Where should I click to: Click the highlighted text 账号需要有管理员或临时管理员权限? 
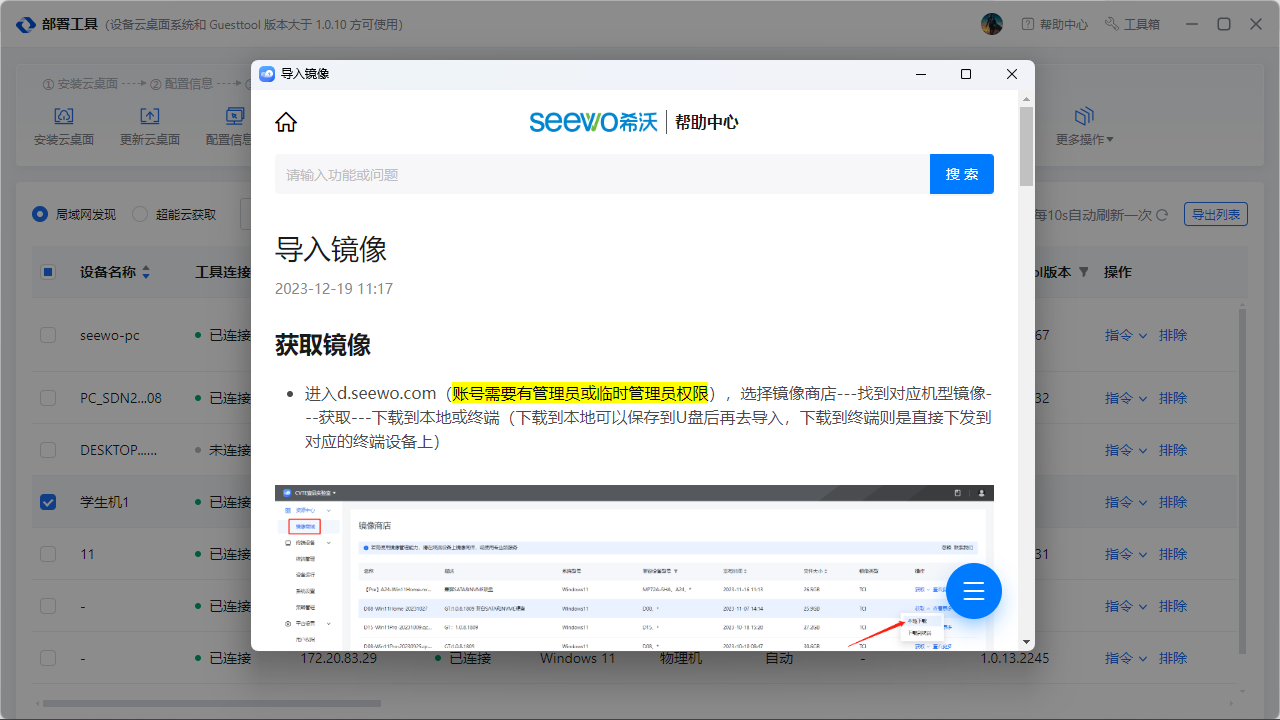tap(580, 393)
